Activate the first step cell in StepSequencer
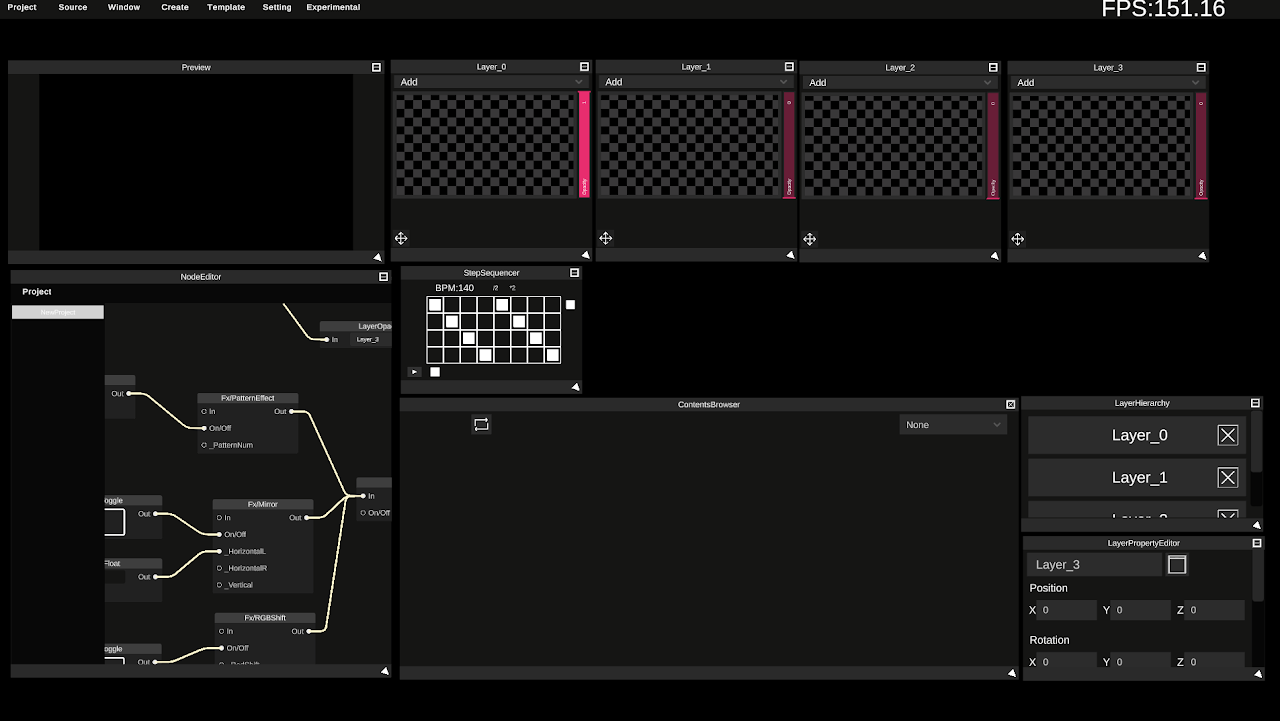This screenshot has height=721, width=1280. [434, 304]
